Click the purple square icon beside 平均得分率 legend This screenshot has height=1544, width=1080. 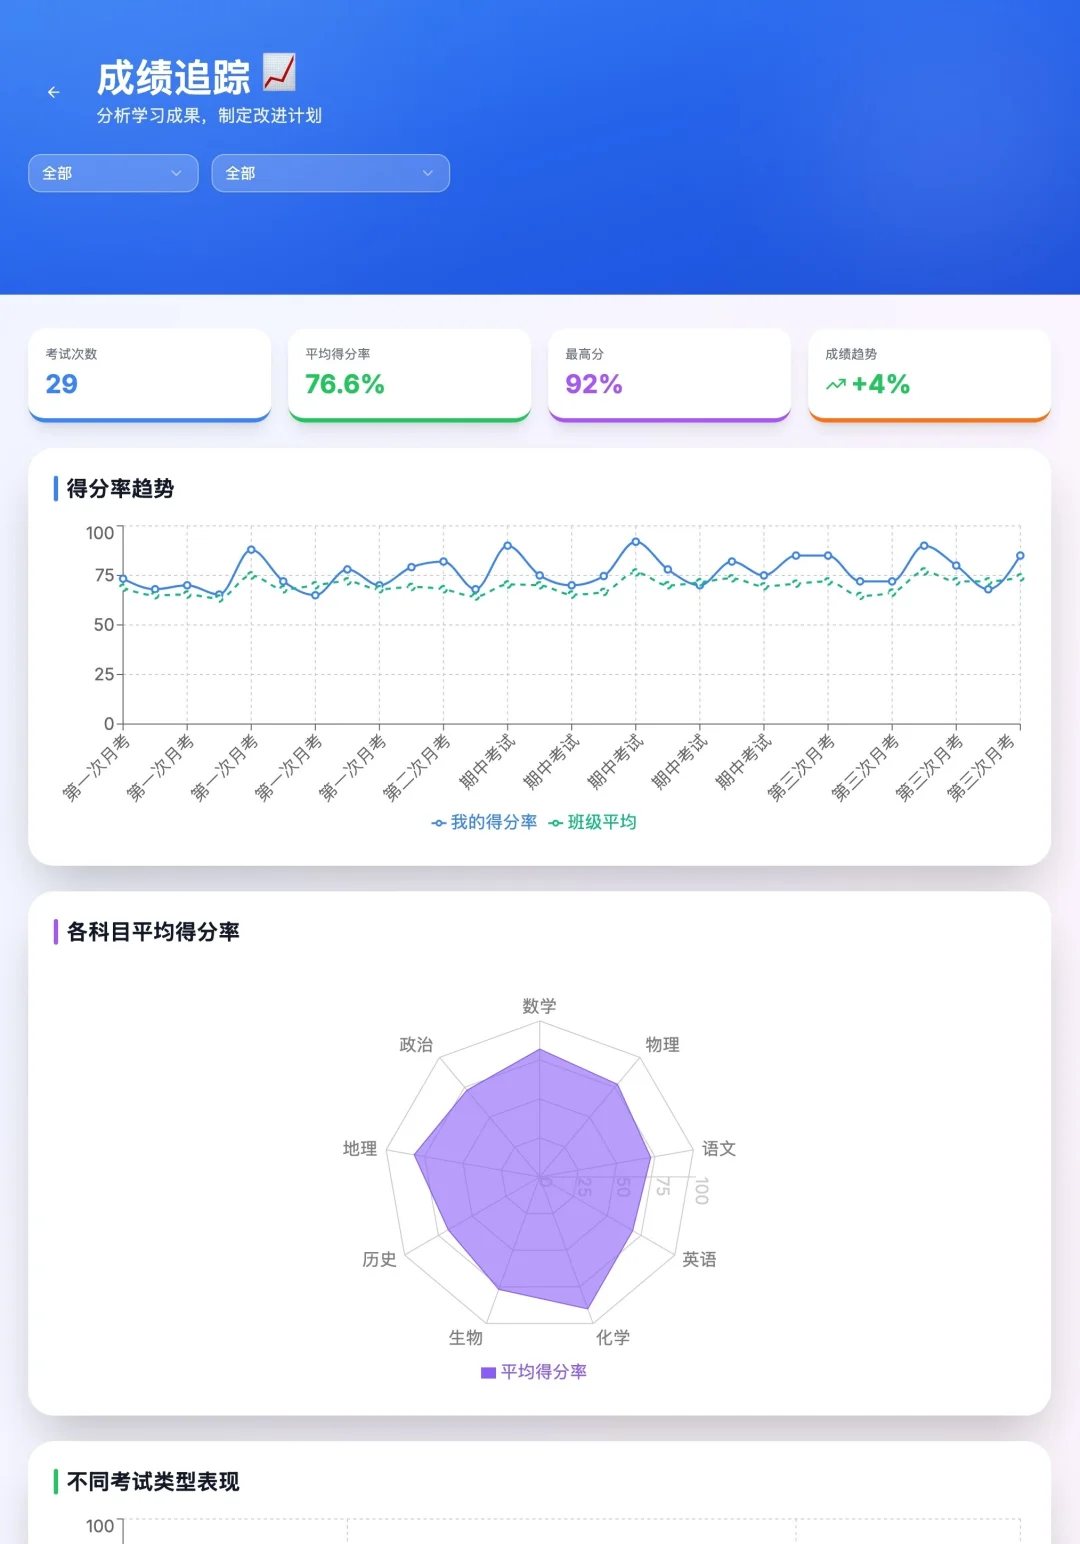tap(485, 1371)
